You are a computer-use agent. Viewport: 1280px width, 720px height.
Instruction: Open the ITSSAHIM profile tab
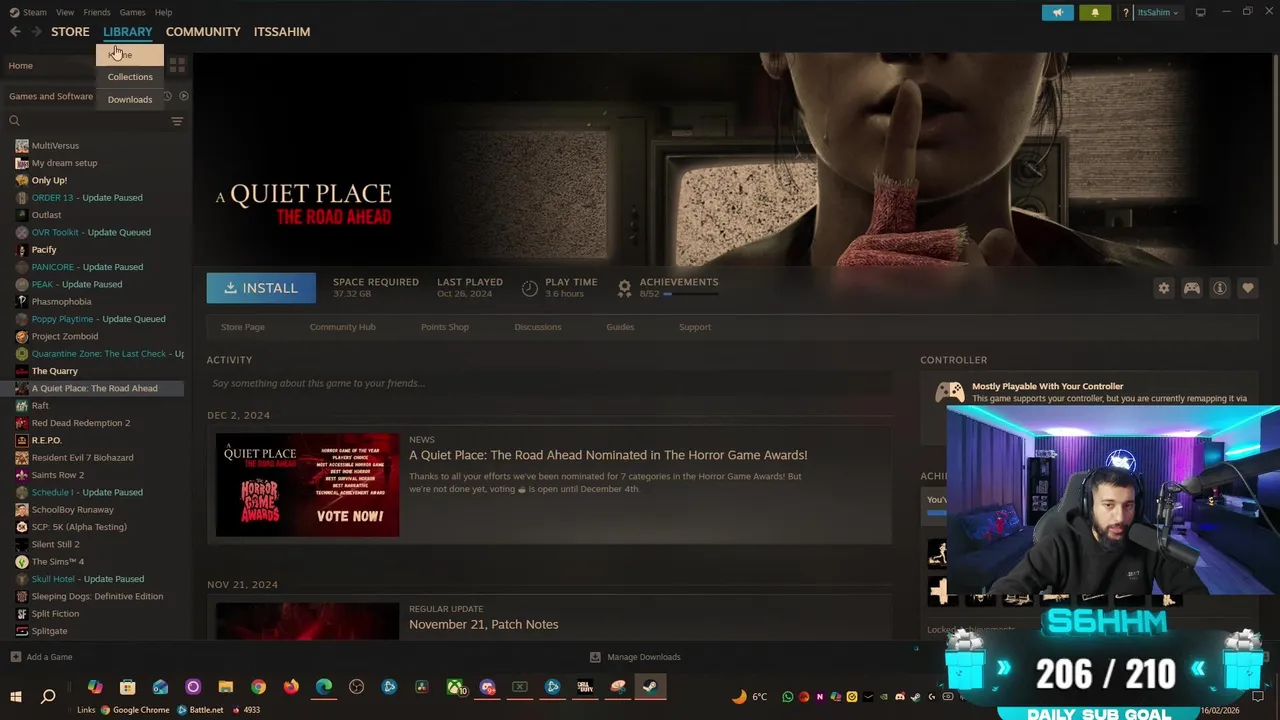pos(282,32)
